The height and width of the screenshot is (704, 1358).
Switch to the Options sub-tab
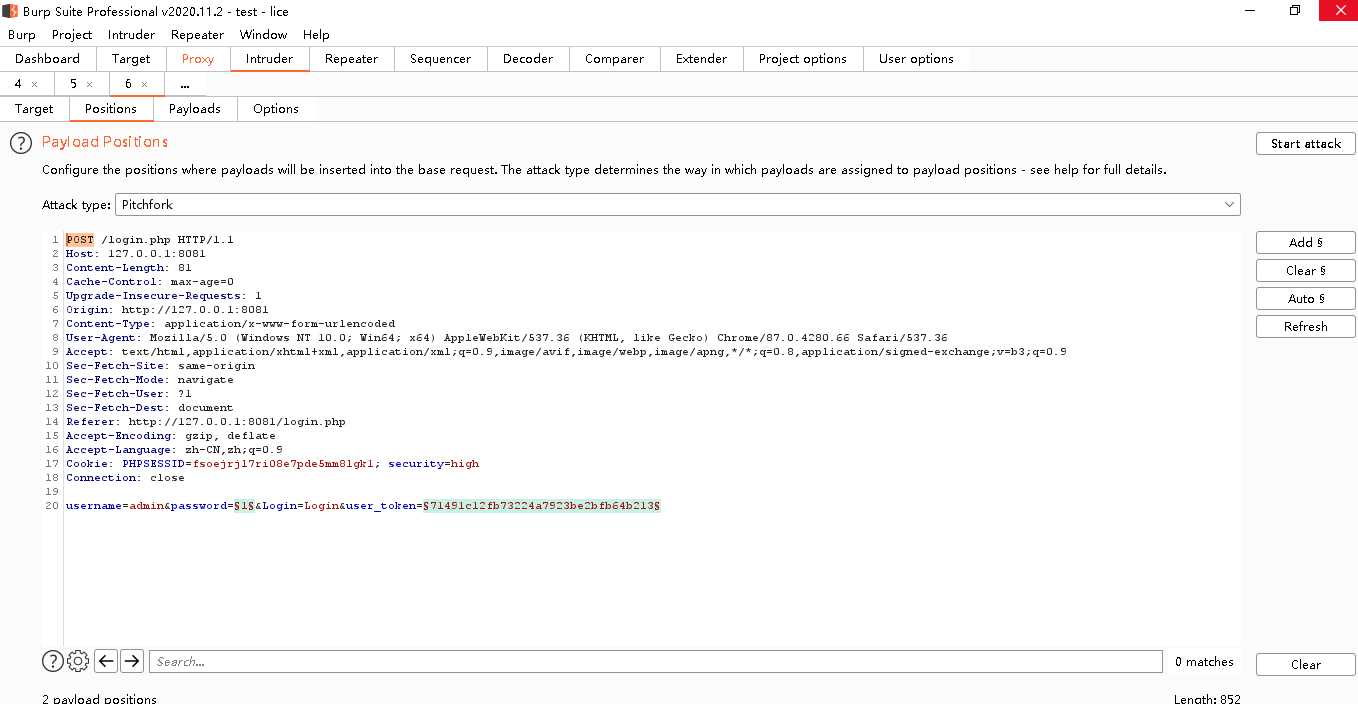pyautogui.click(x=276, y=109)
